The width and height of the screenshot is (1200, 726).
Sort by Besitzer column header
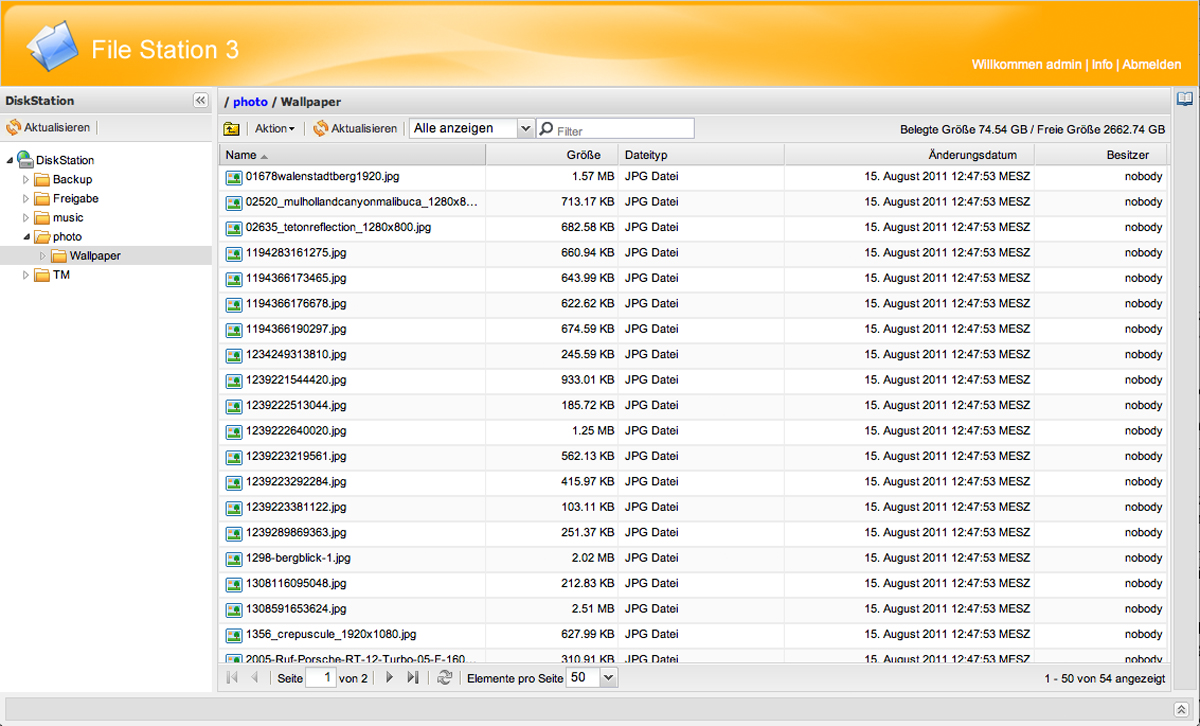1100,155
